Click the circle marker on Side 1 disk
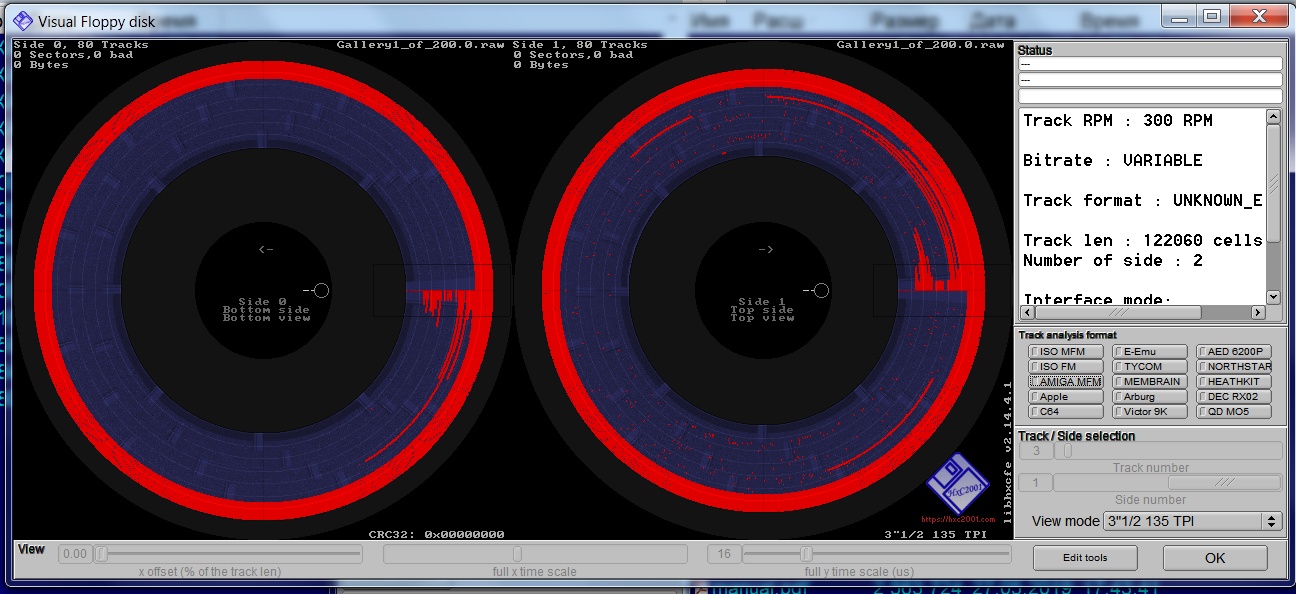Image resolution: width=1296 pixels, height=594 pixels. (x=821, y=290)
